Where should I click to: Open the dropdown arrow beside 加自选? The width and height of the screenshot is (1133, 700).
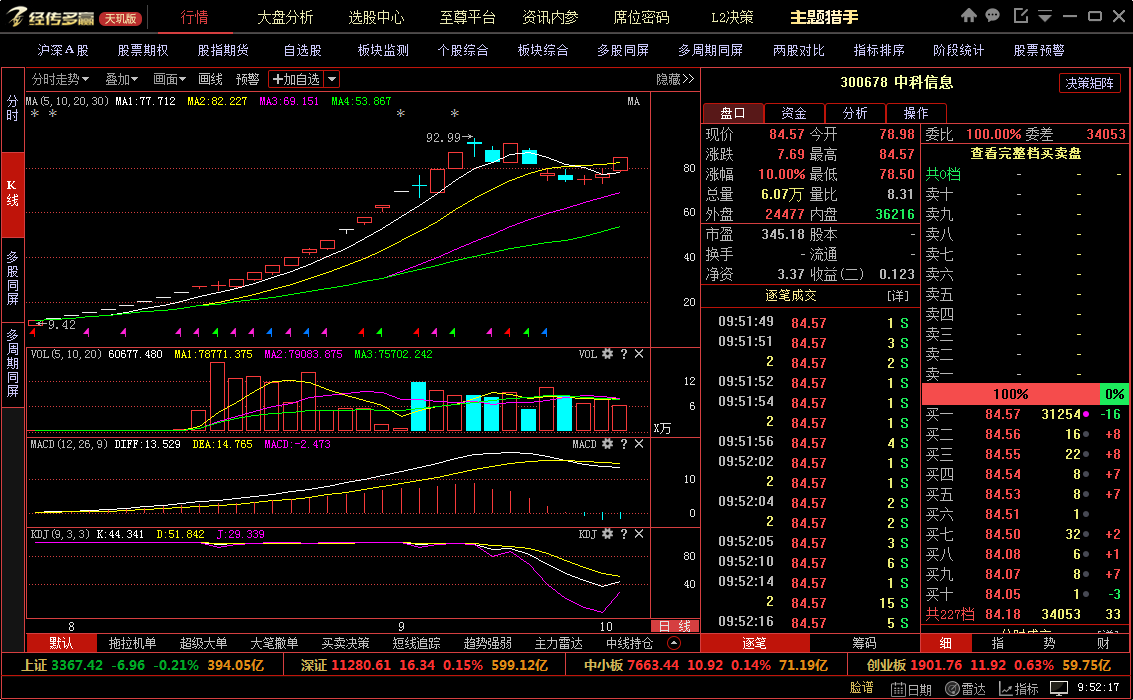pos(331,79)
